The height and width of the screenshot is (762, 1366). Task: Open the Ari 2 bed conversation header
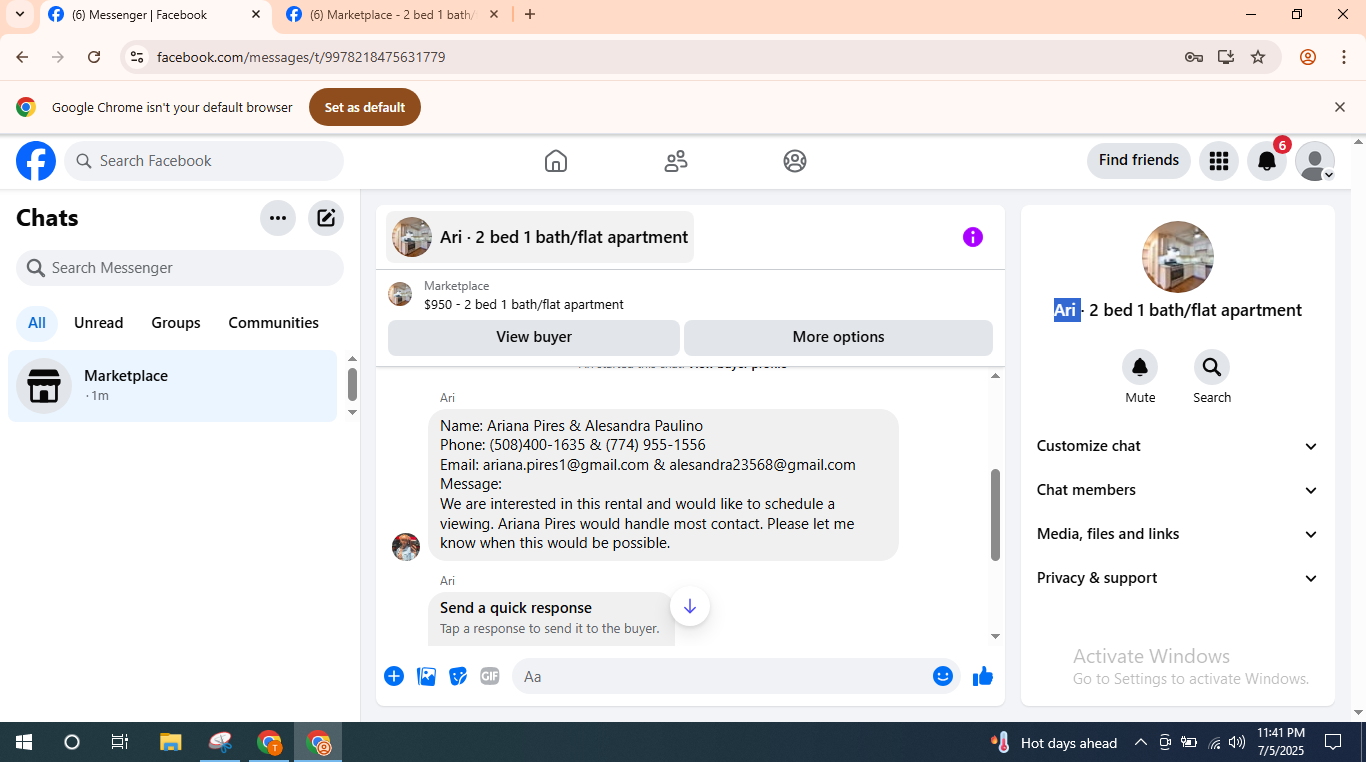(x=540, y=237)
